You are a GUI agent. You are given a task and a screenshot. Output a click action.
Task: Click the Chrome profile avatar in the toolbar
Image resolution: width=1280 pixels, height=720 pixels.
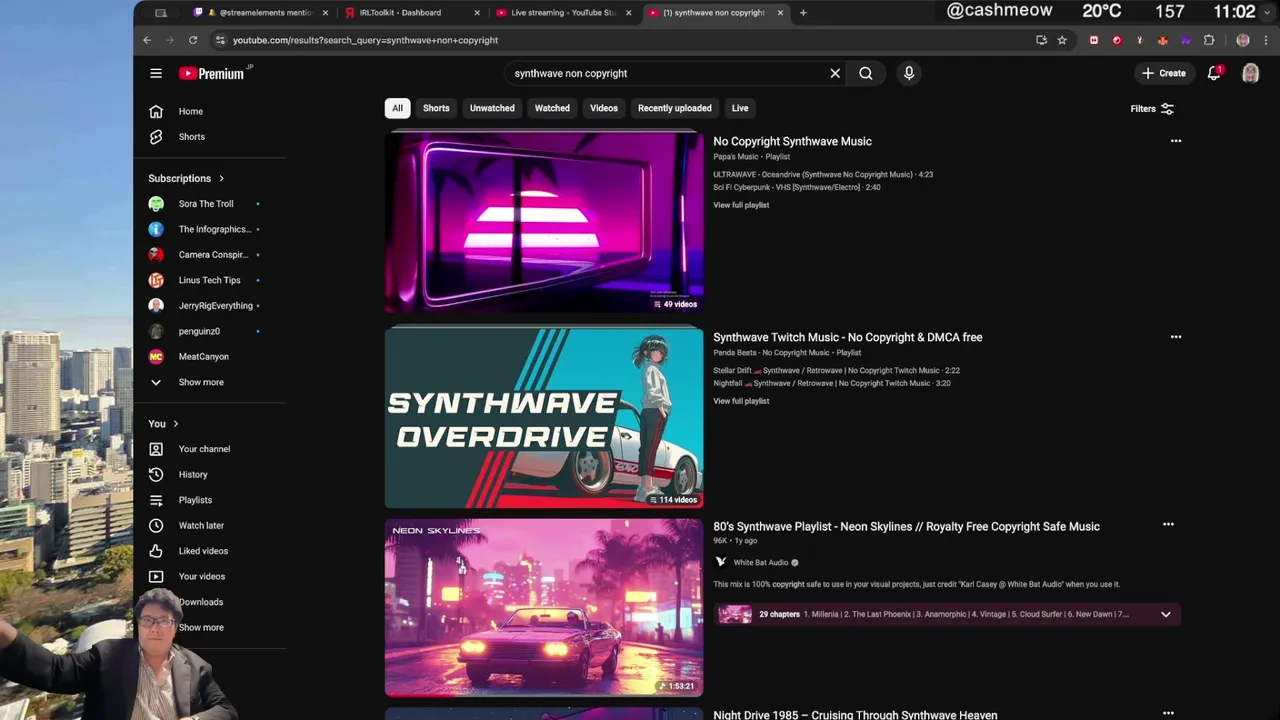(1243, 40)
